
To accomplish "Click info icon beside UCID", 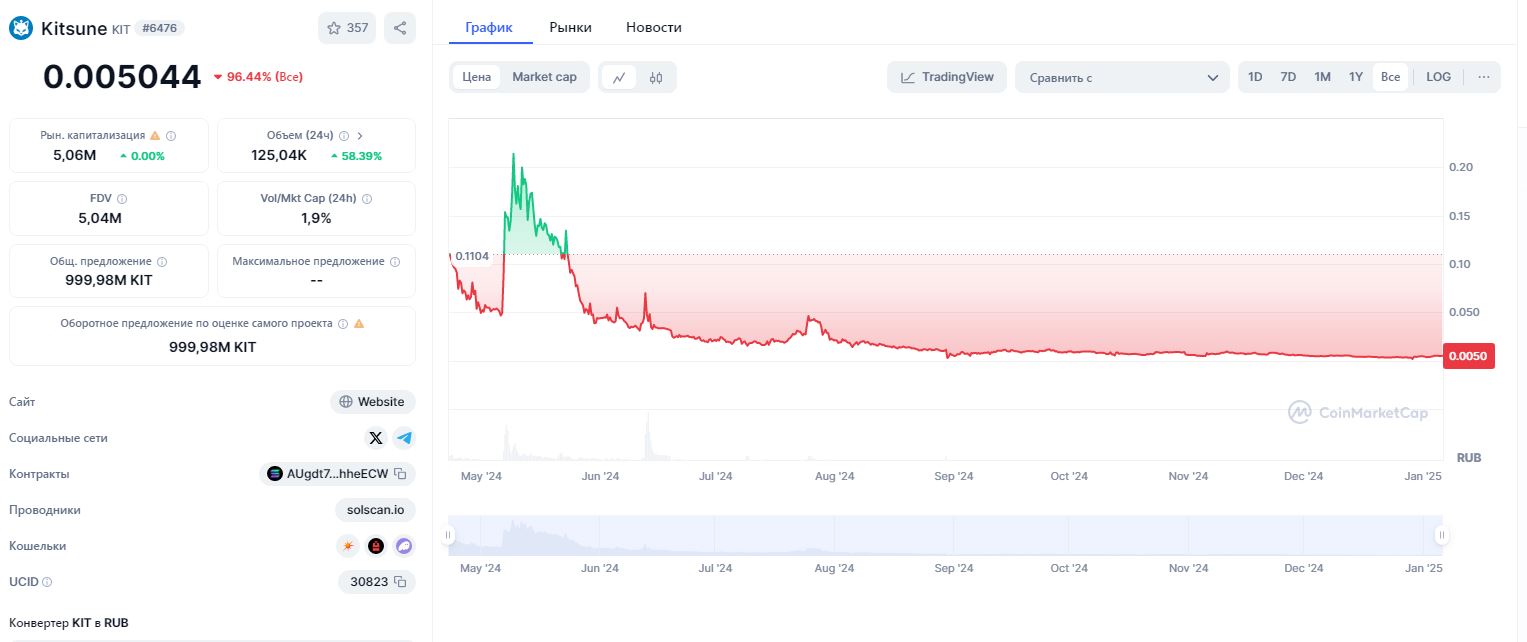I will click(47, 582).
